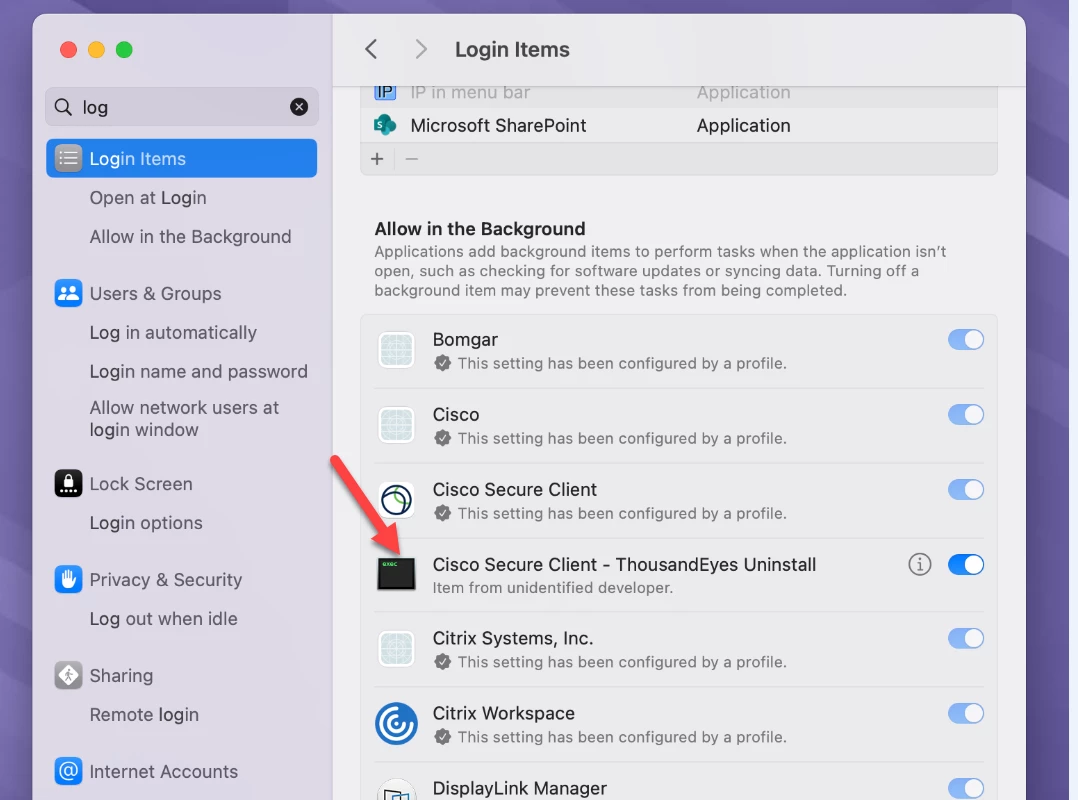Open 'Allow in the Background' sidebar result
Image resolution: width=1078 pixels, height=800 pixels.
(x=190, y=236)
